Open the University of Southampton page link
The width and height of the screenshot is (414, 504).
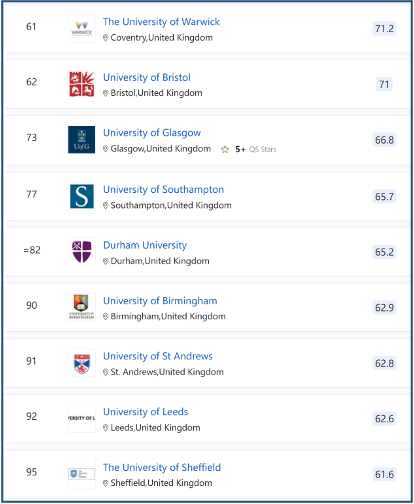click(x=163, y=190)
